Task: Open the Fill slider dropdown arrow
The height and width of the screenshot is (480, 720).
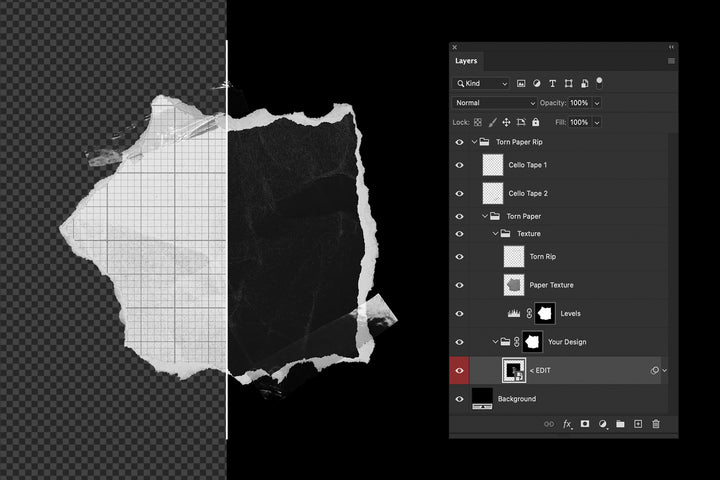Action: pos(597,123)
